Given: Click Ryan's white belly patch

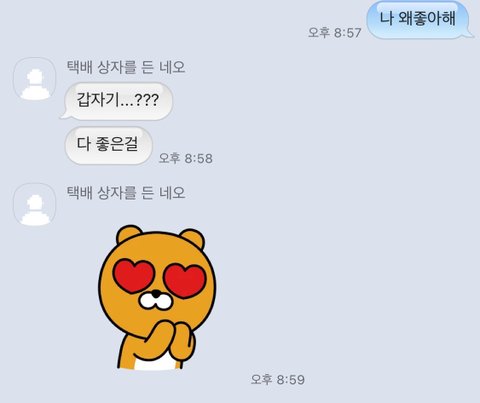Looking at the screenshot, I should pos(154,362).
